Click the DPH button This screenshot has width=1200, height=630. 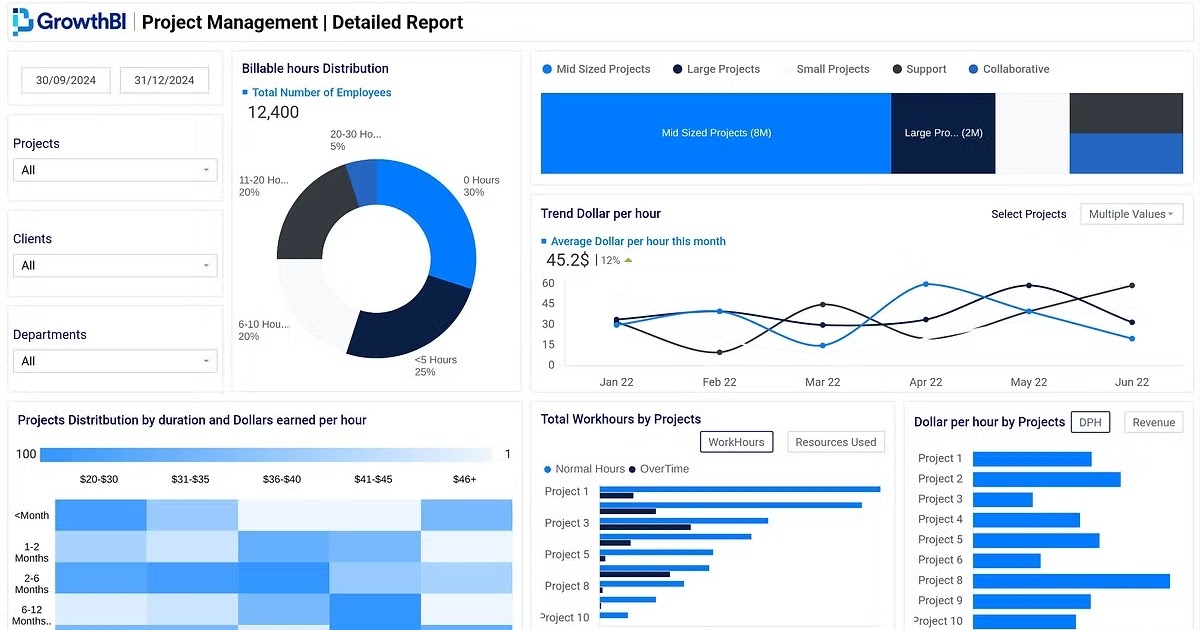[x=1090, y=422]
